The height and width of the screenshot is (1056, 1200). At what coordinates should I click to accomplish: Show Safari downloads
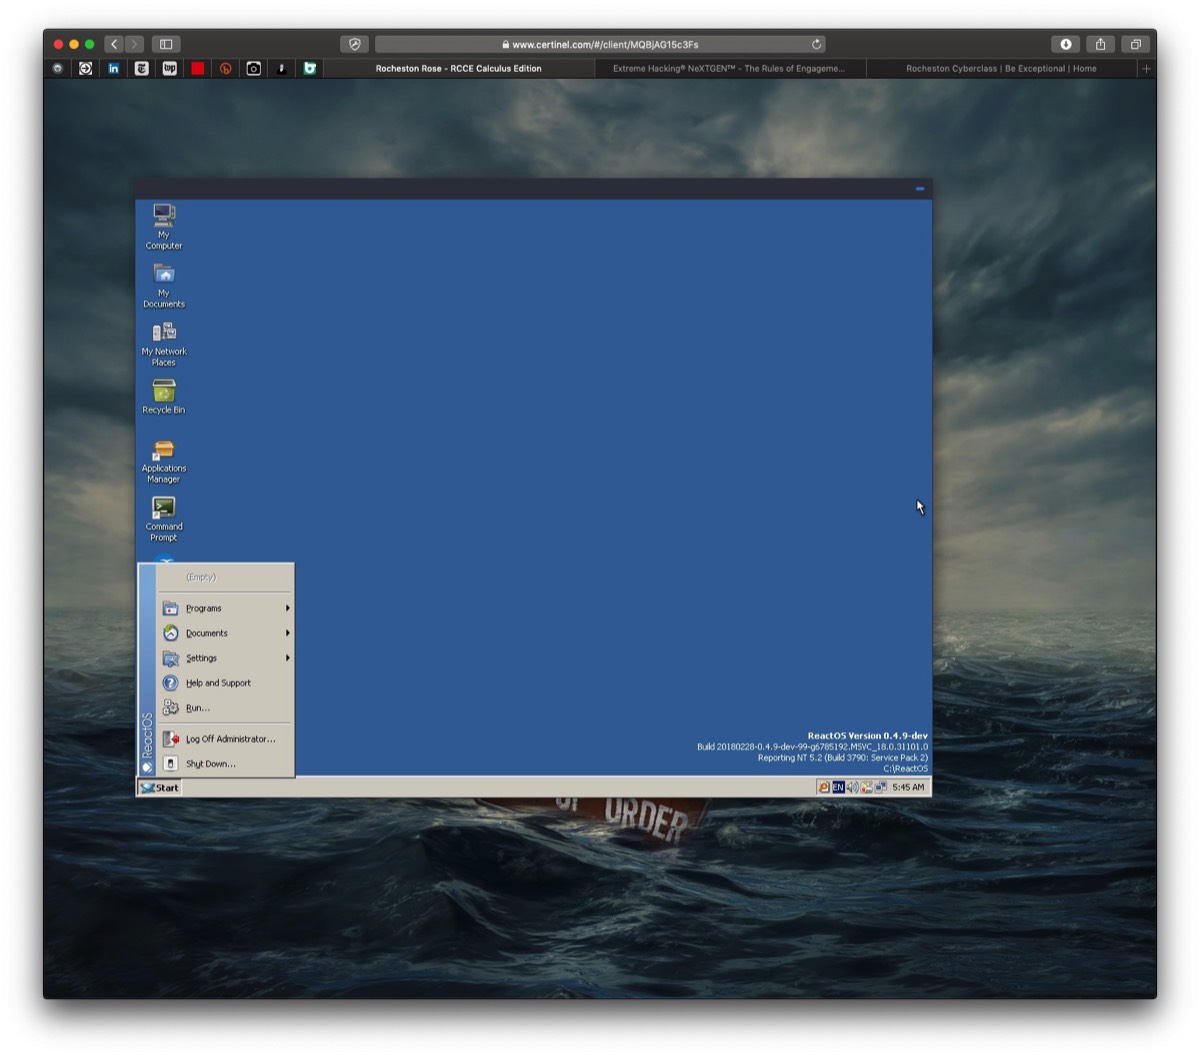coord(1066,44)
